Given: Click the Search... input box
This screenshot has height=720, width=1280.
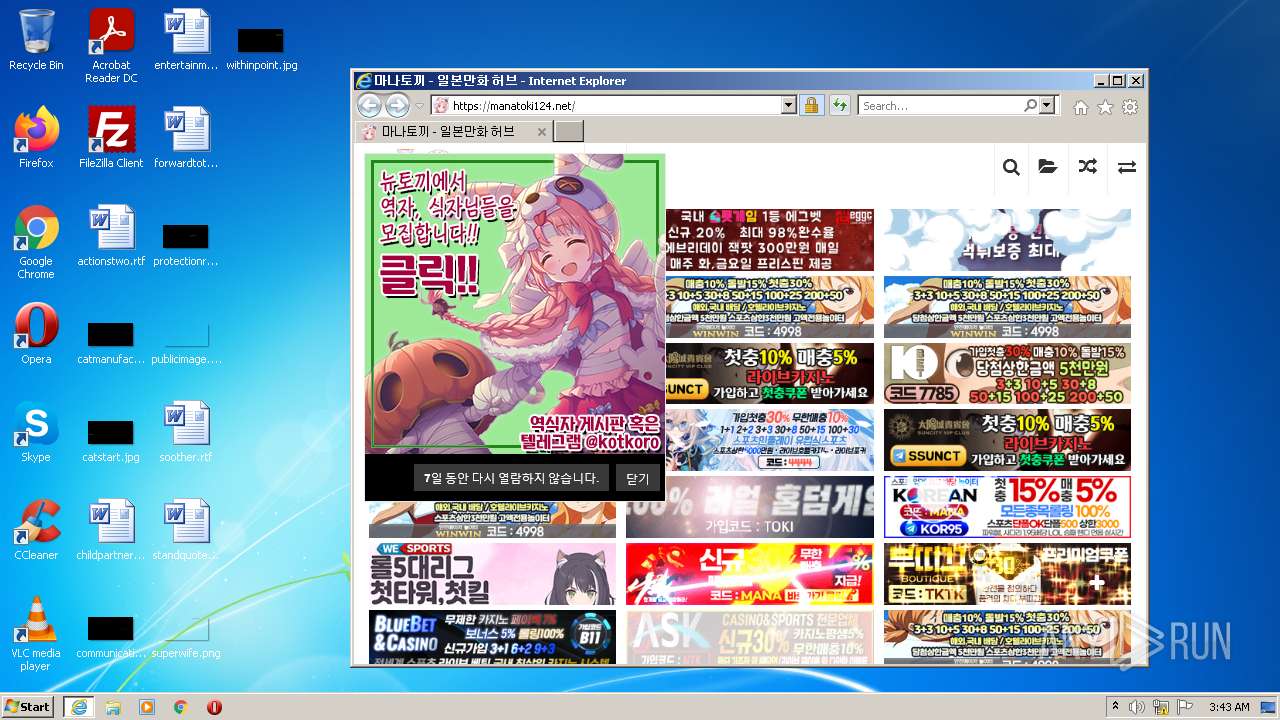Looking at the screenshot, I should tap(940, 106).
